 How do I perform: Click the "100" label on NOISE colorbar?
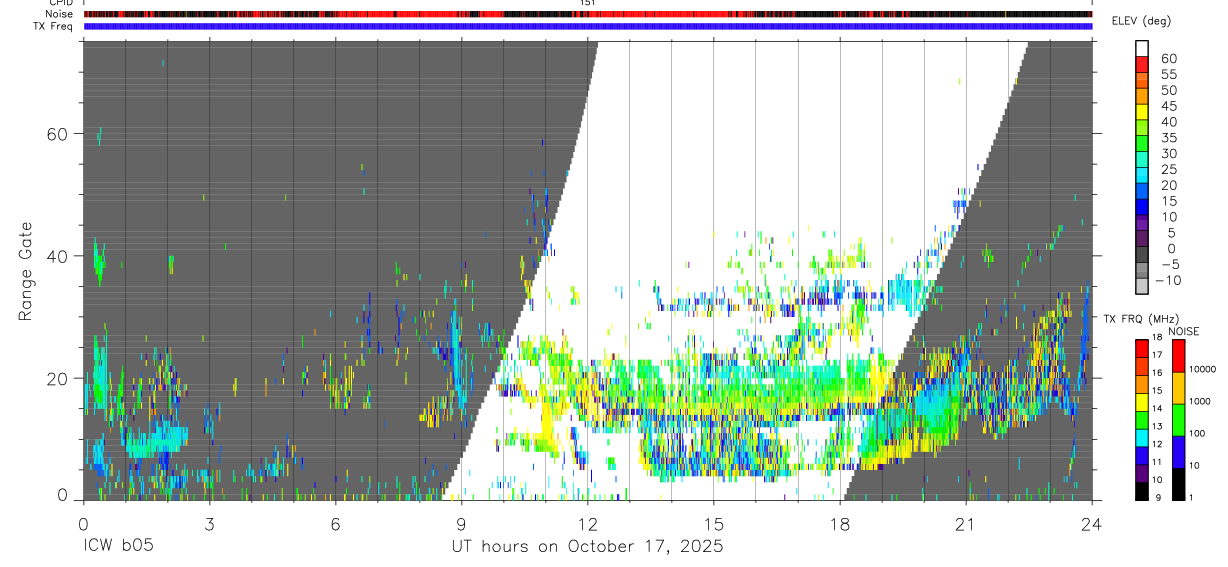[1197, 433]
